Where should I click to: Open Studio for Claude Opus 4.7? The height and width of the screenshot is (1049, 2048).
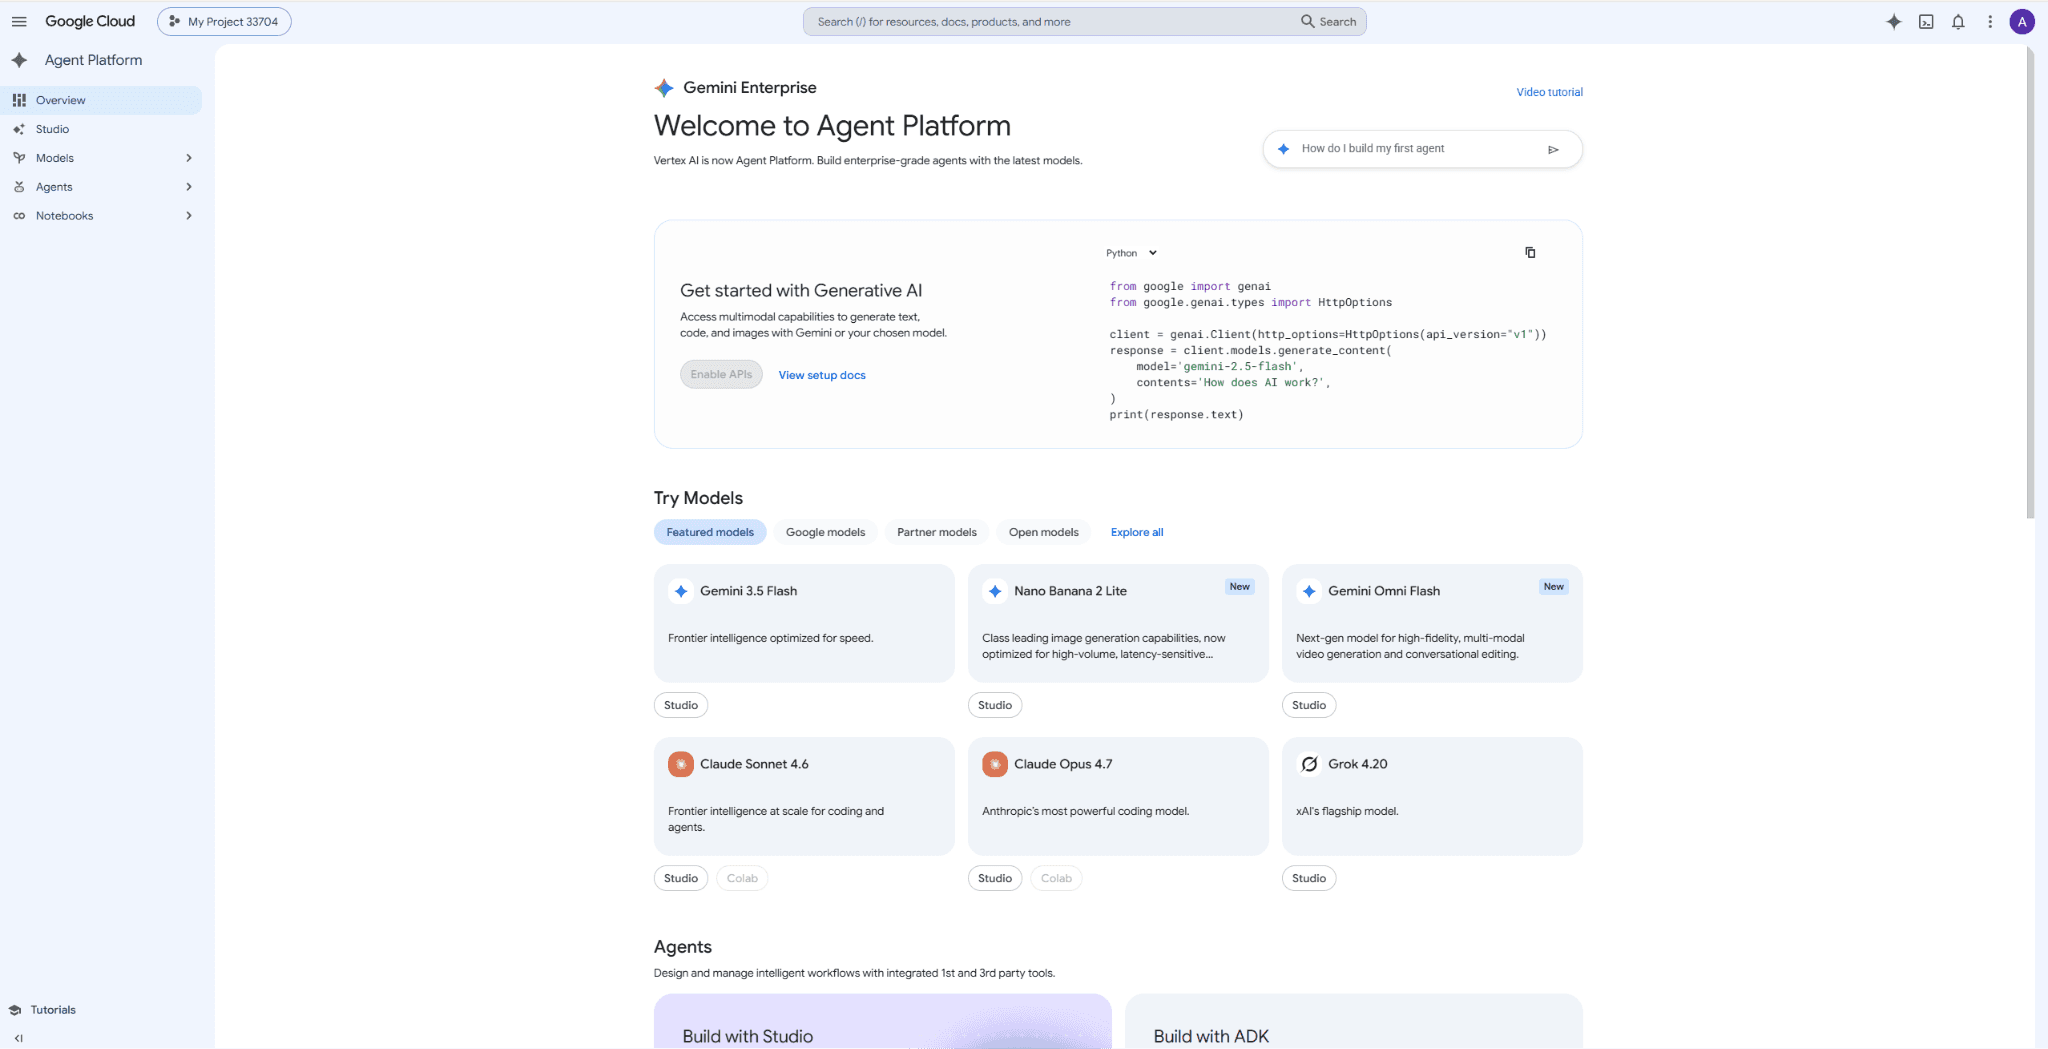pos(995,878)
